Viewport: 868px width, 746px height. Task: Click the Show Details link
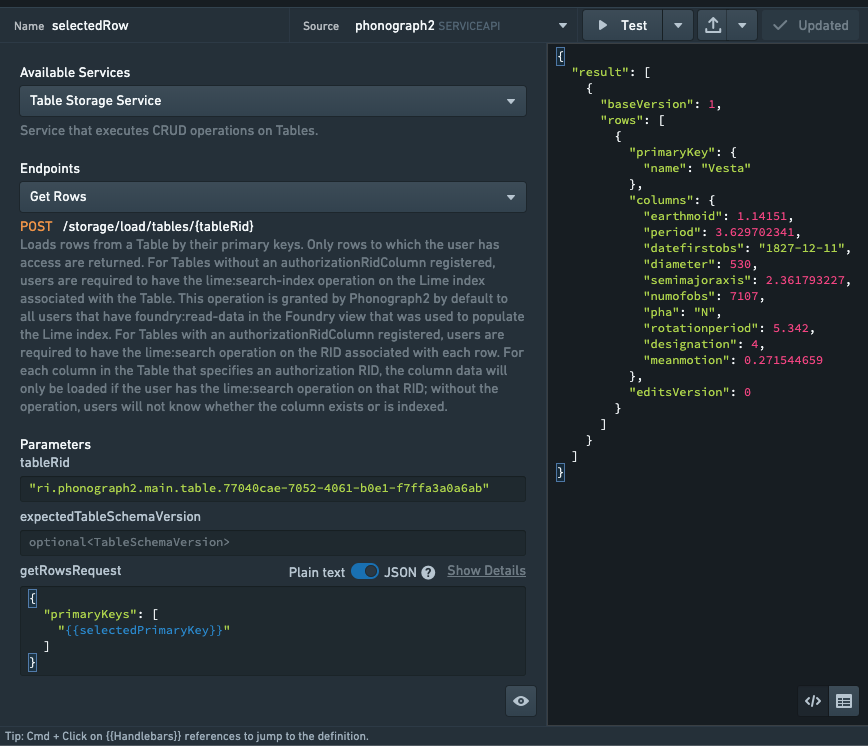coord(486,571)
